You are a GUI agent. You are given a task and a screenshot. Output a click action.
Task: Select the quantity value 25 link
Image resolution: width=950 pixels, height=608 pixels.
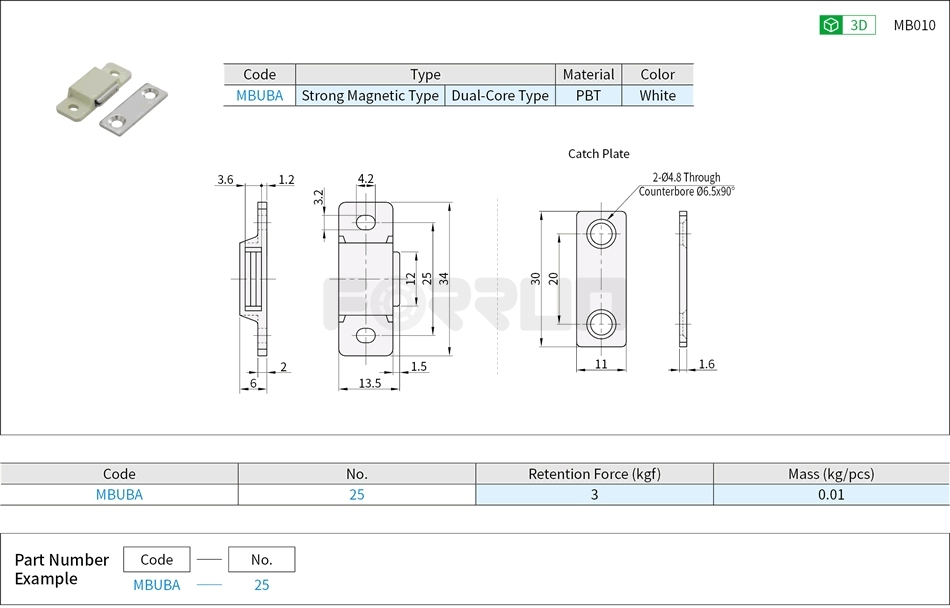357,494
